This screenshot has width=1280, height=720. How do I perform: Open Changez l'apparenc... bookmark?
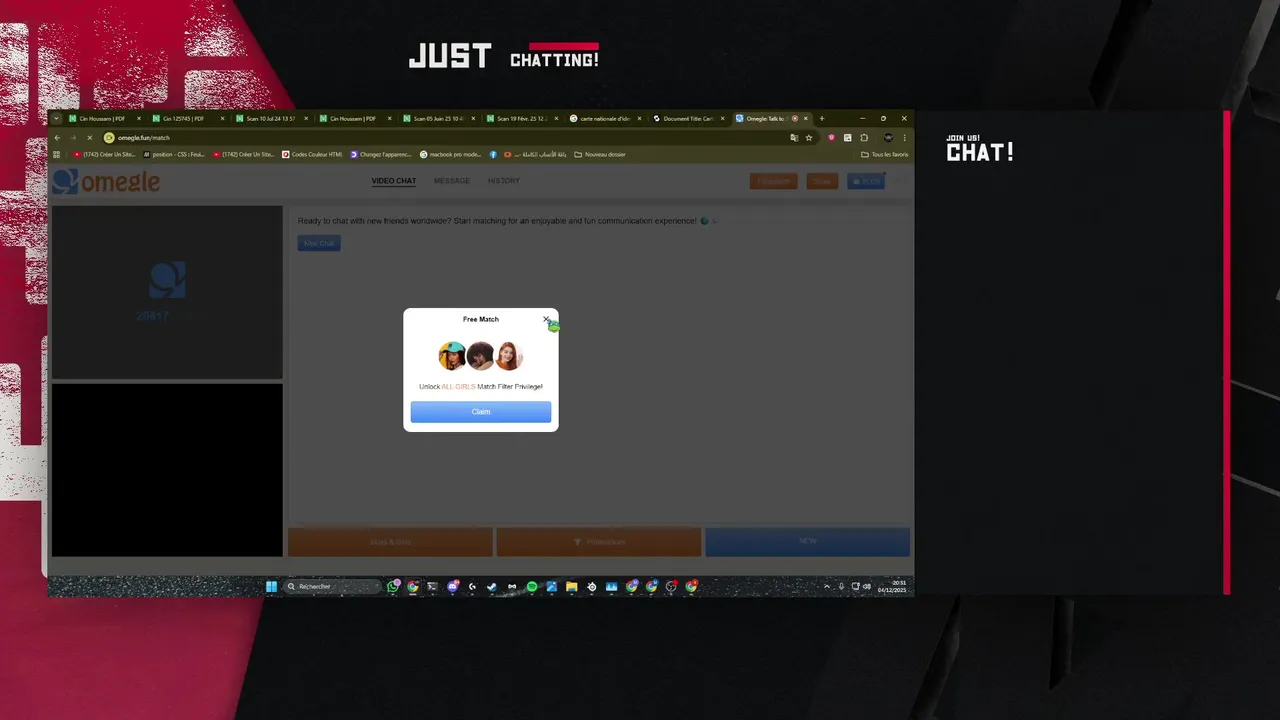pos(381,154)
